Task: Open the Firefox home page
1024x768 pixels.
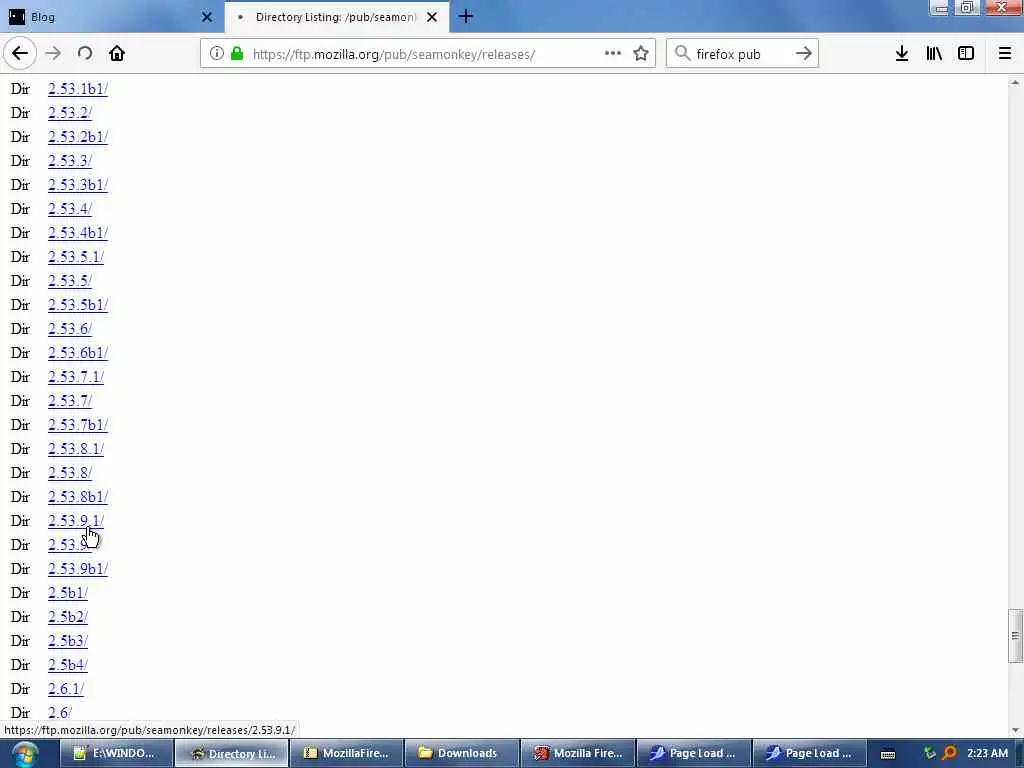Action: [x=117, y=54]
